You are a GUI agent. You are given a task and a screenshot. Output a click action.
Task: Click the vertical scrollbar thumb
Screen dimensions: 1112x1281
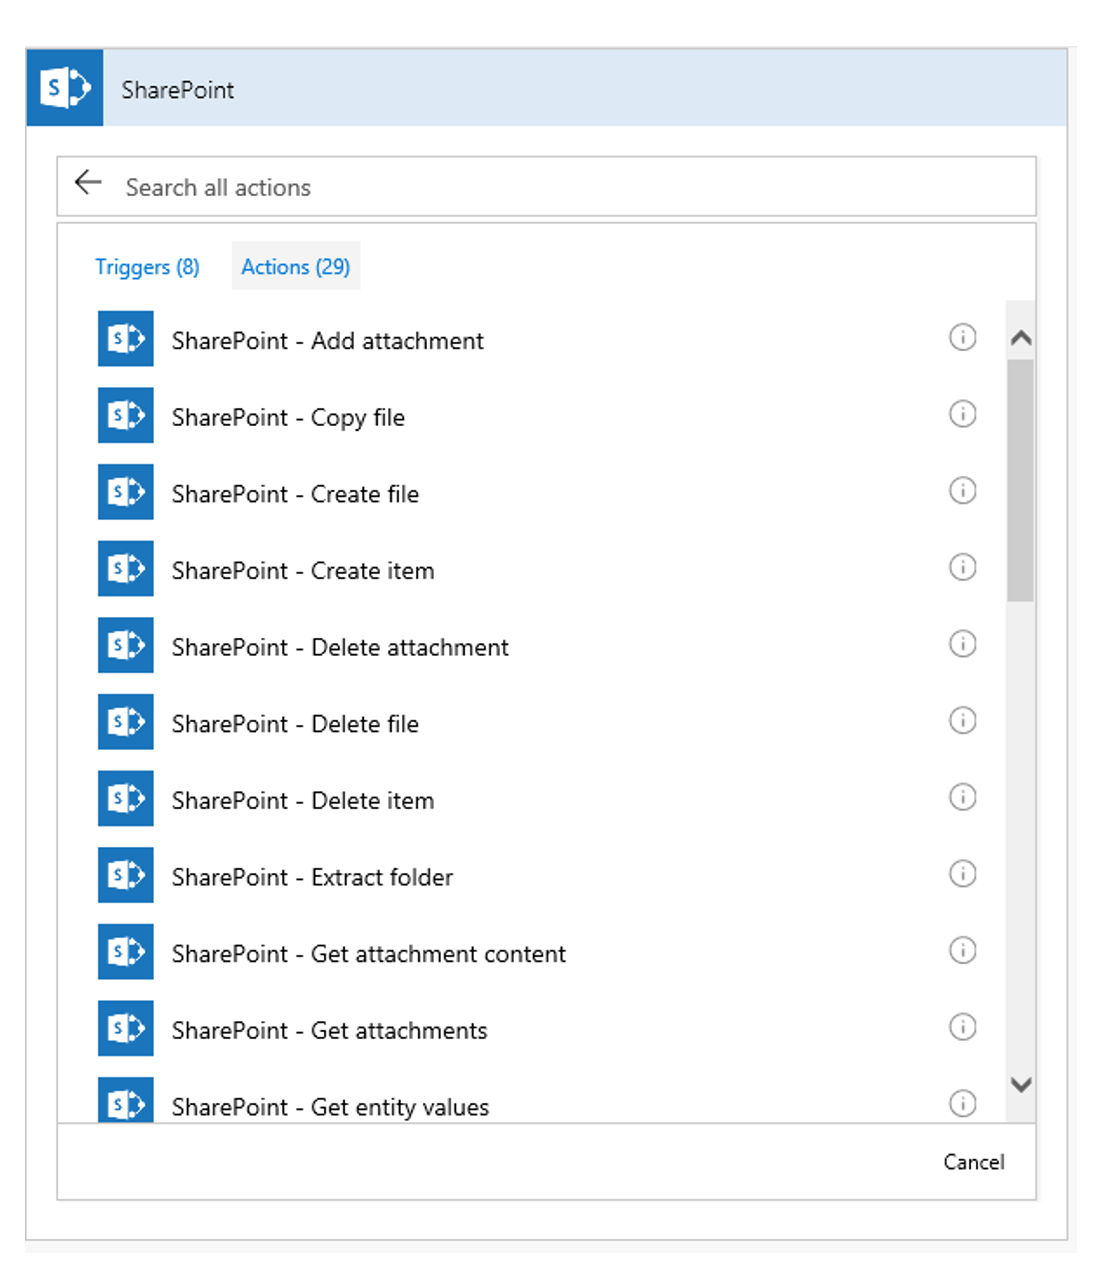tap(1021, 481)
